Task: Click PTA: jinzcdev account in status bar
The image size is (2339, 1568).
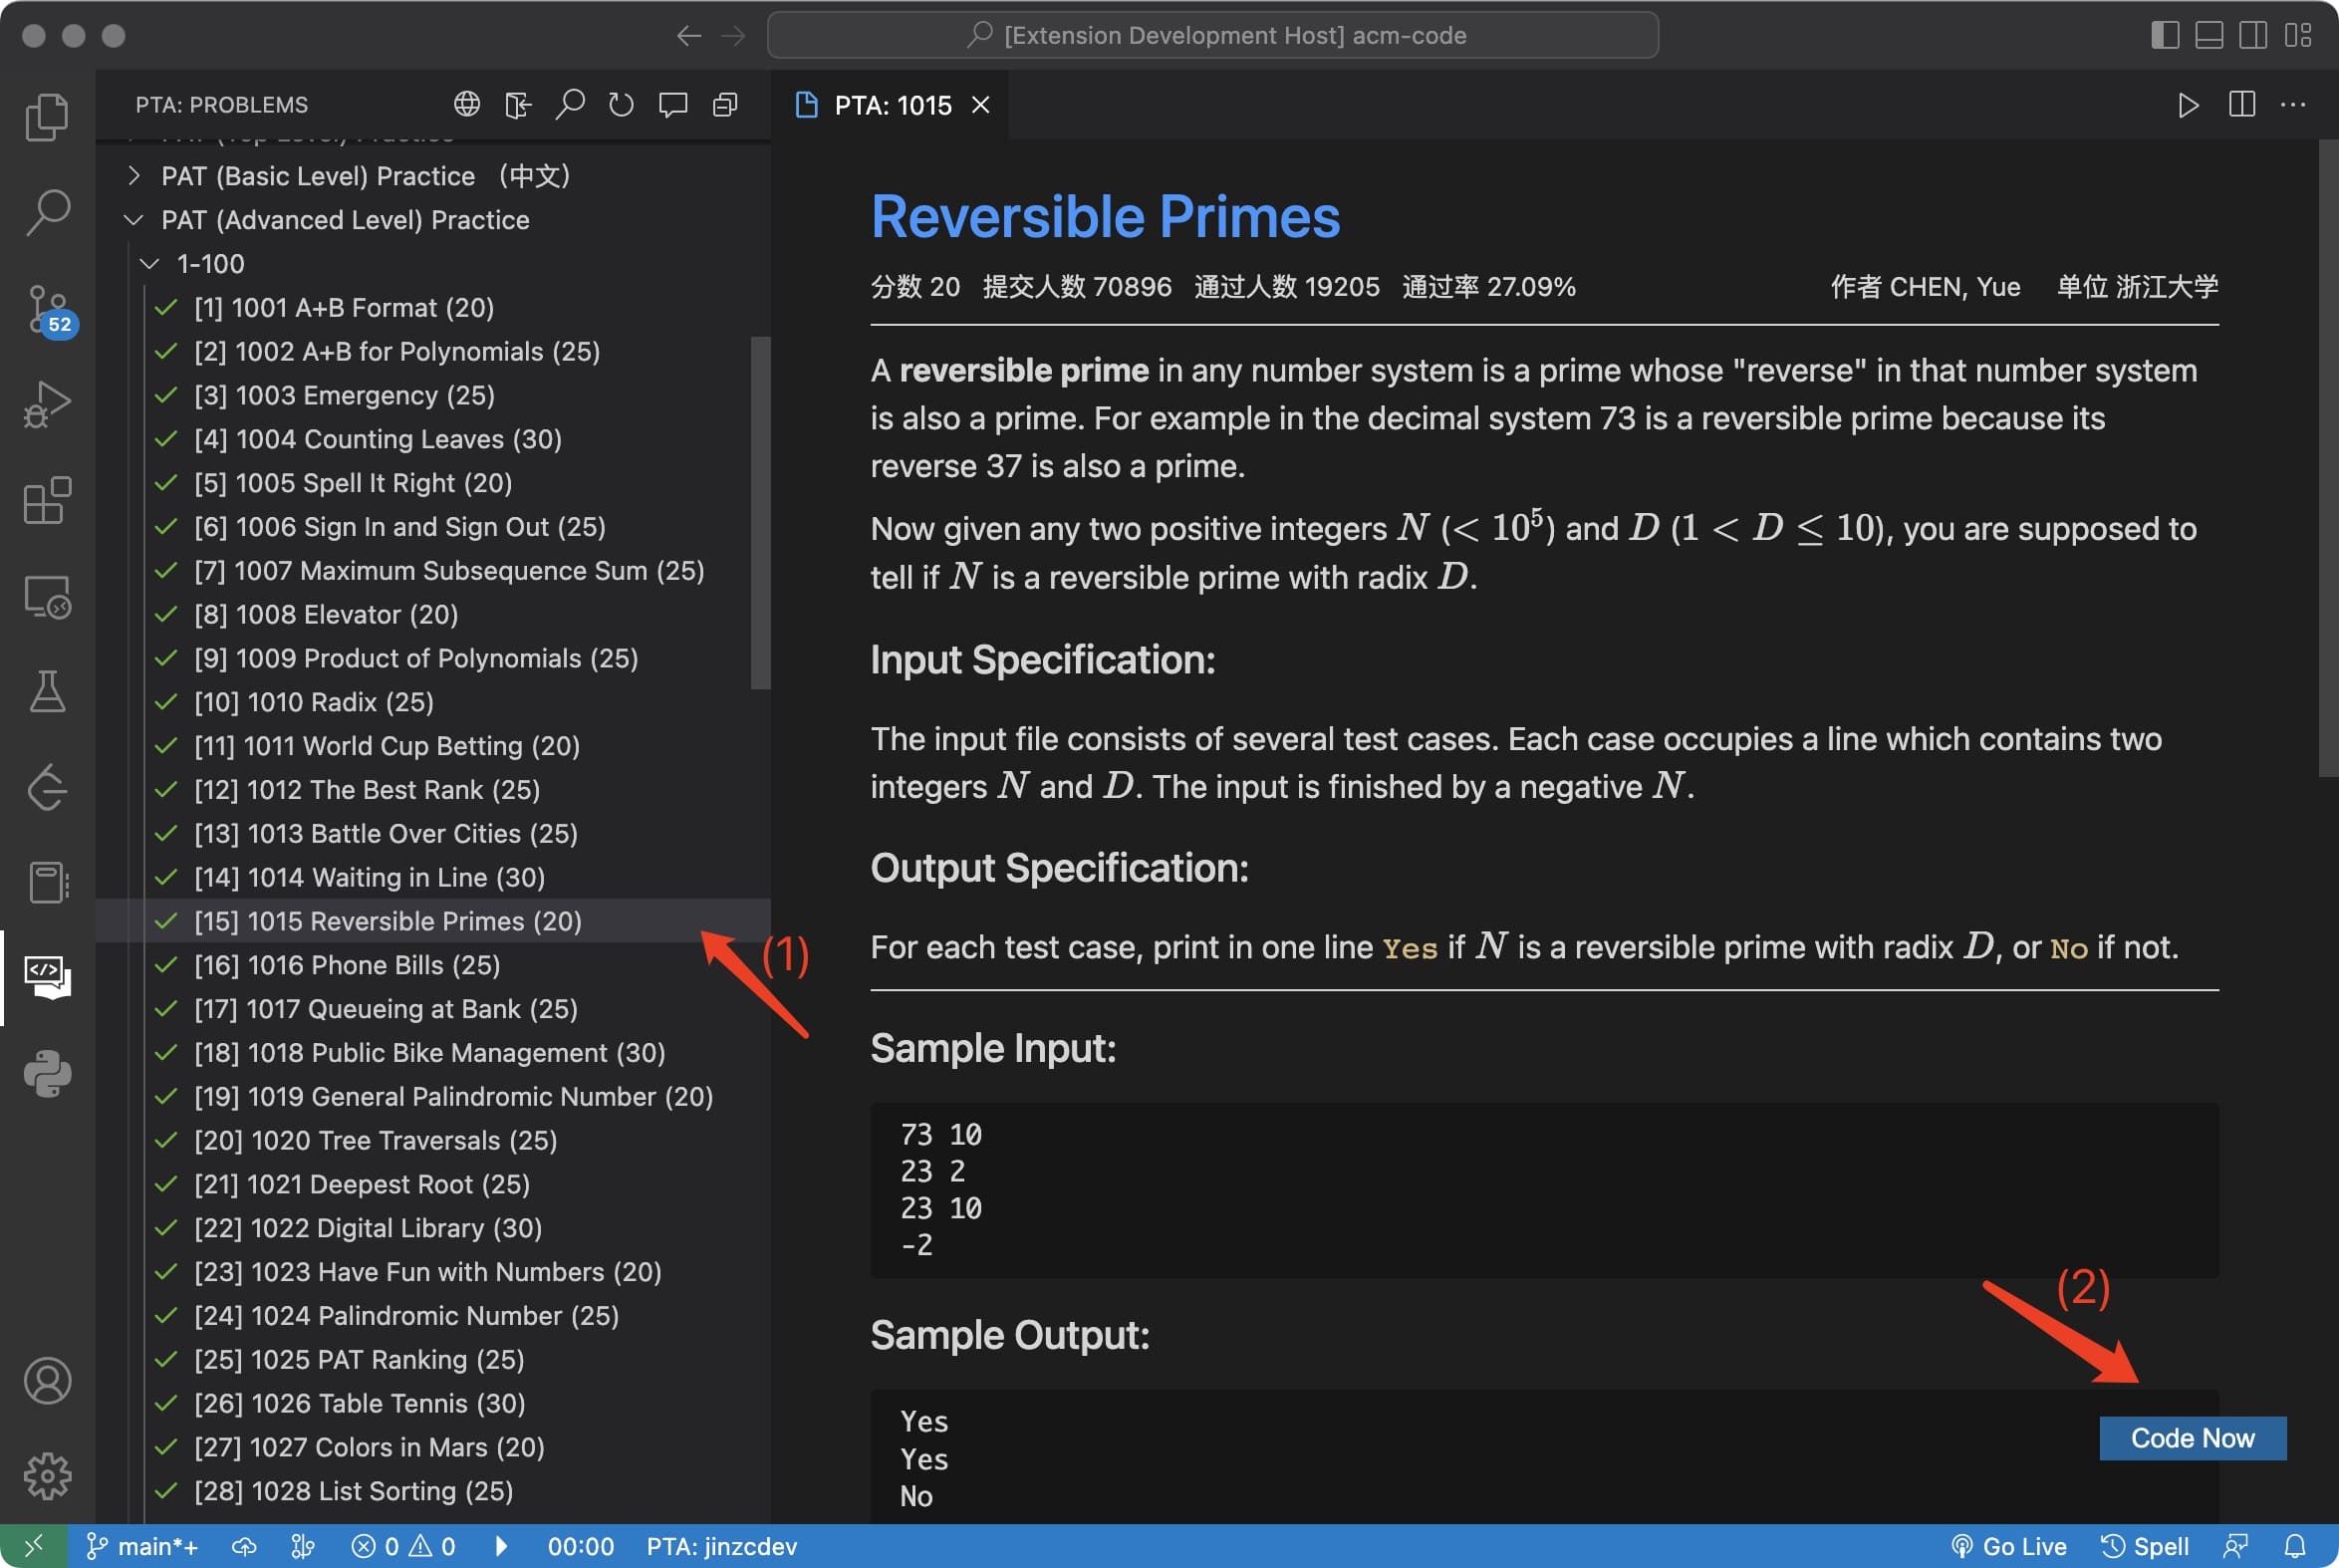Action: [x=721, y=1546]
